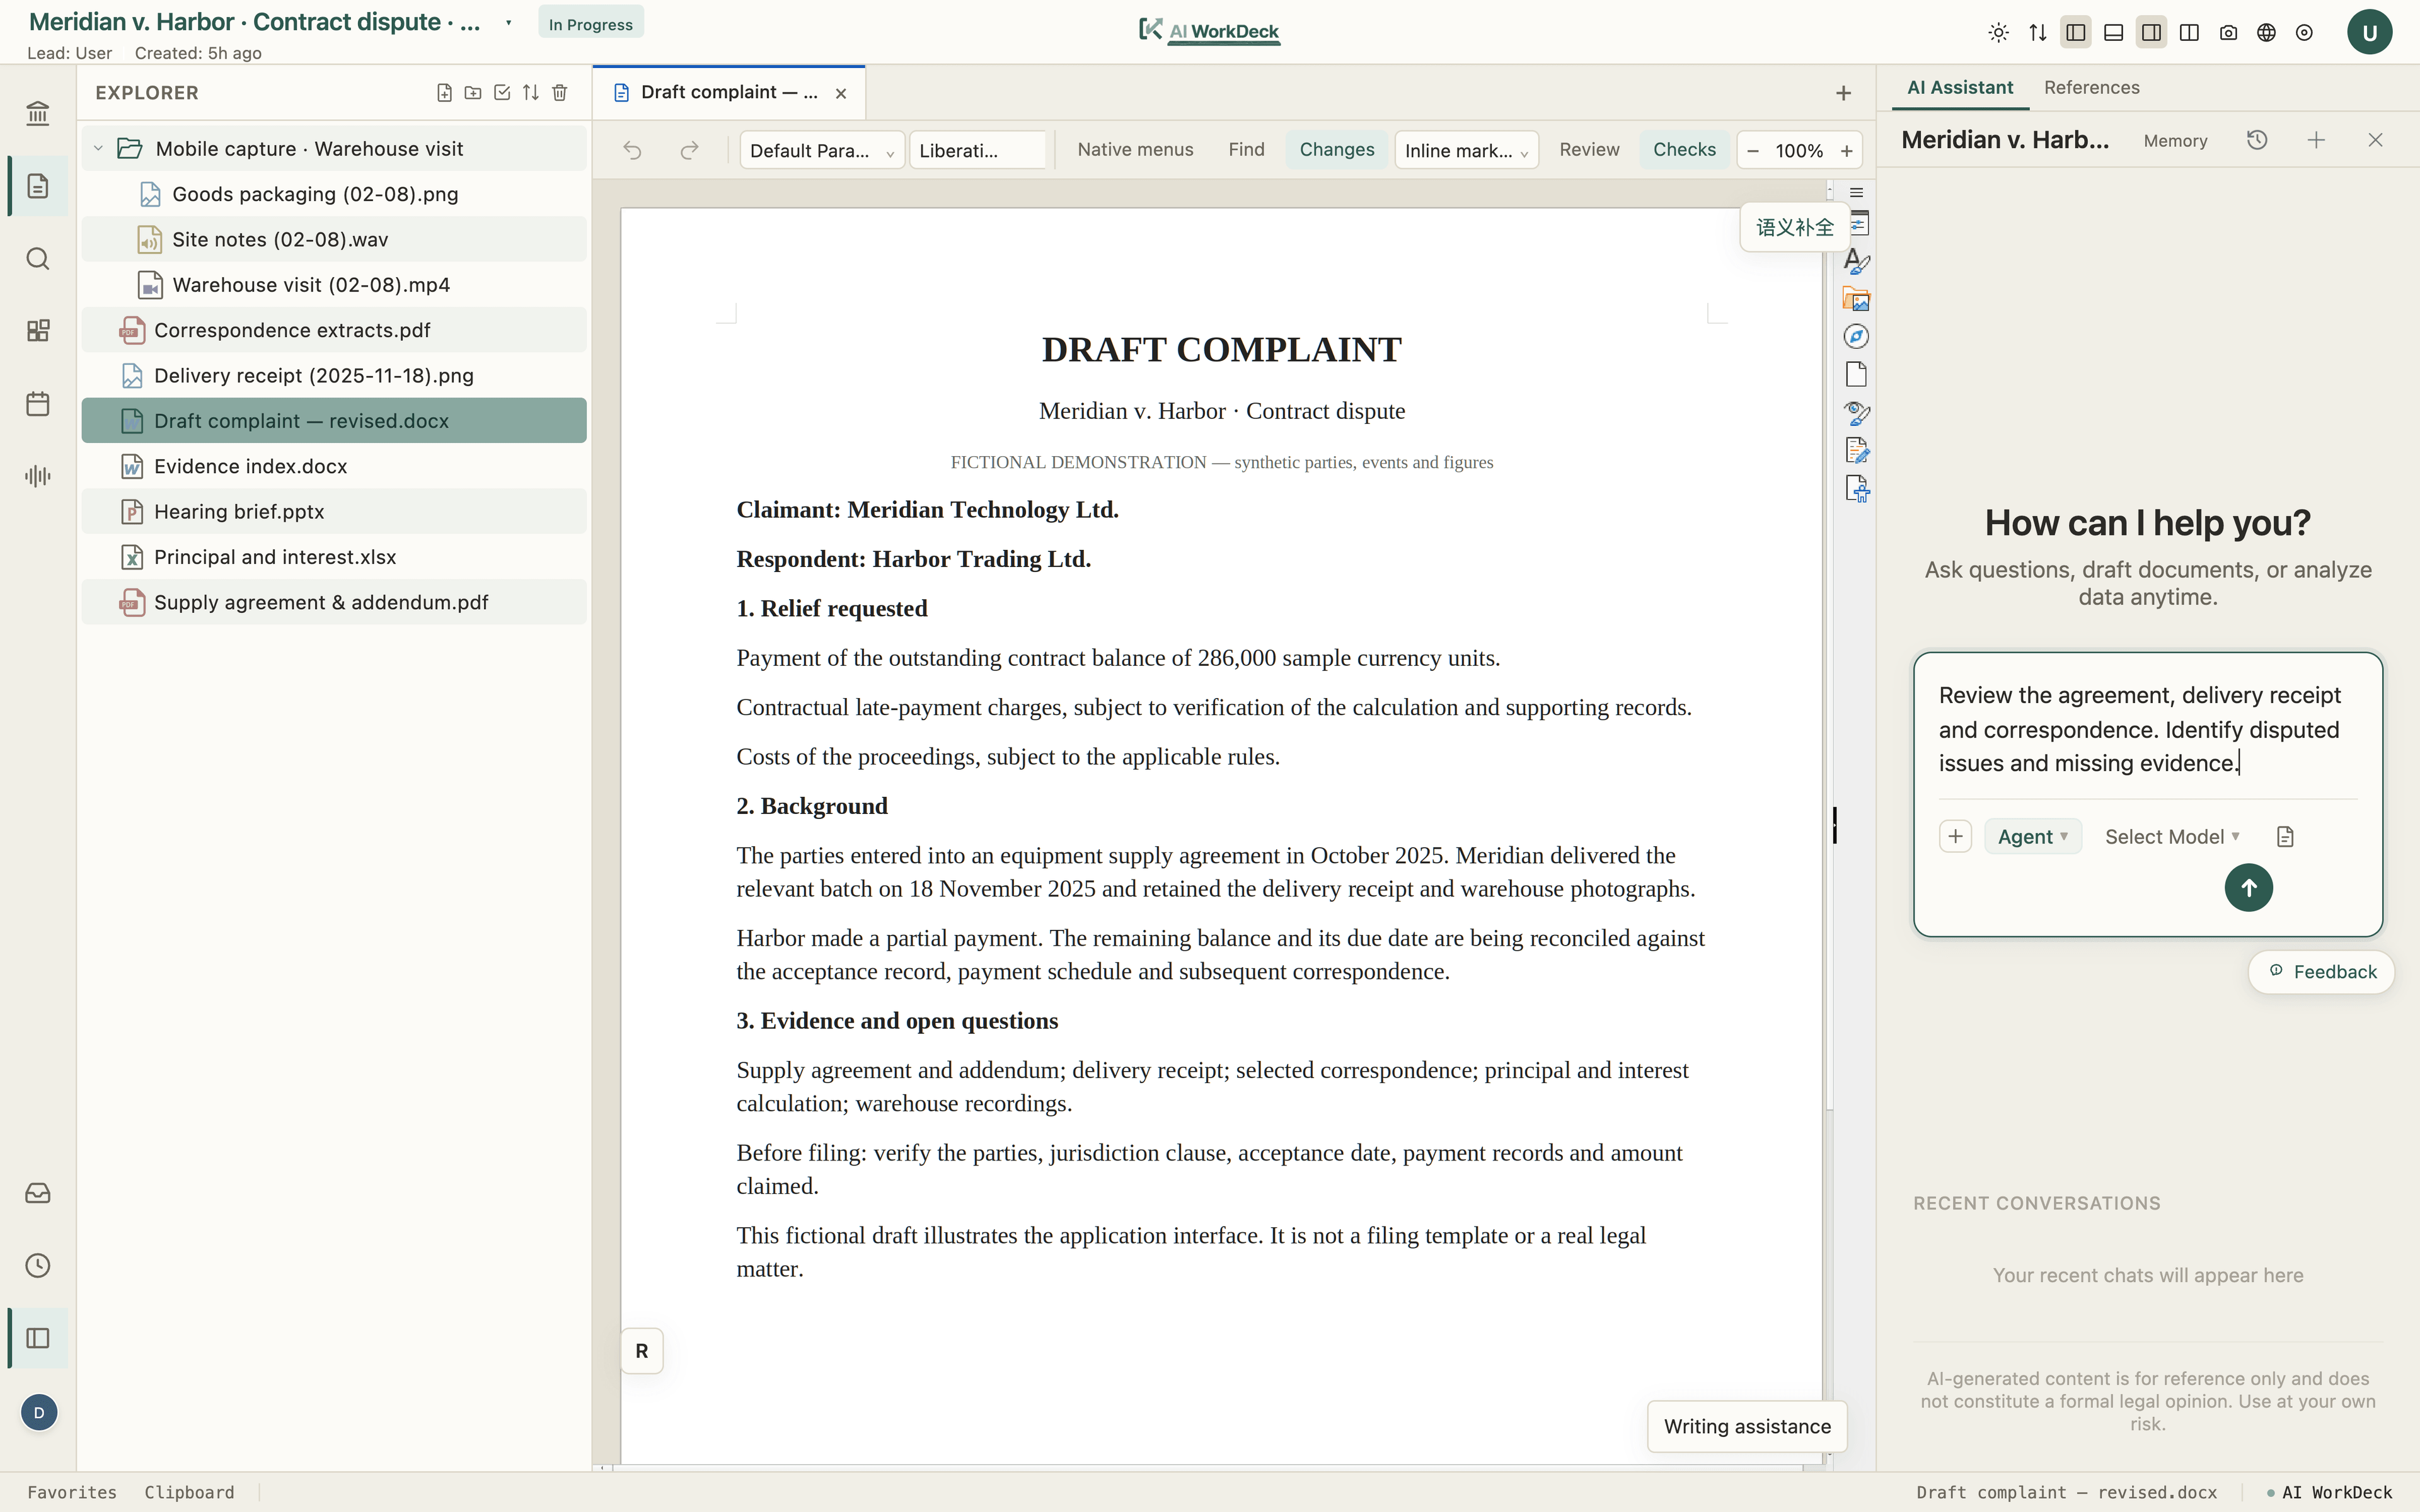The width and height of the screenshot is (2420, 1512).
Task: Switch to the AI Assistant tab
Action: tap(1960, 88)
